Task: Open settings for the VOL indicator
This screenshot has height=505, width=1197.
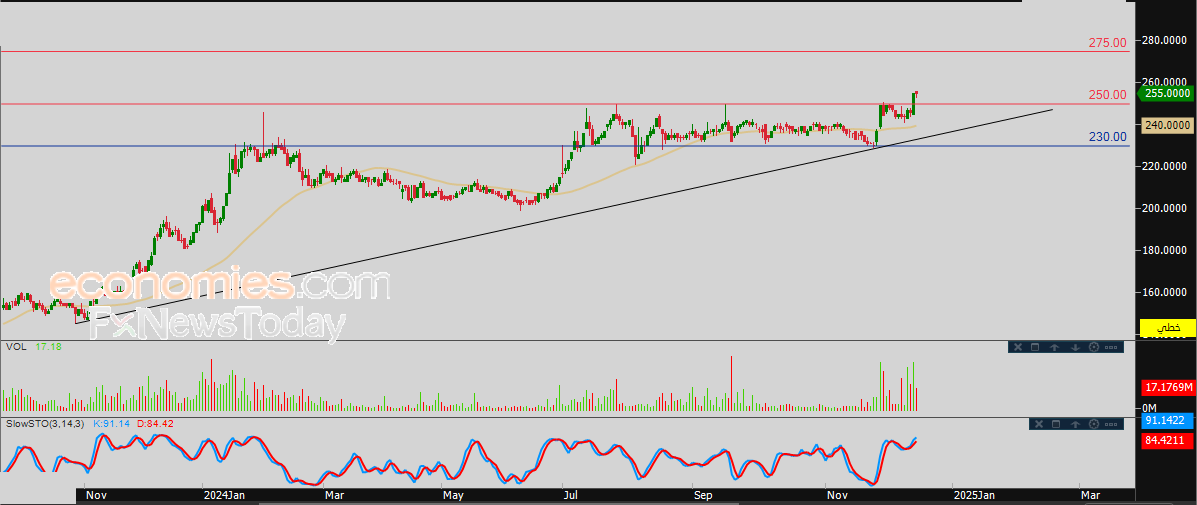Action: [x=1093, y=347]
